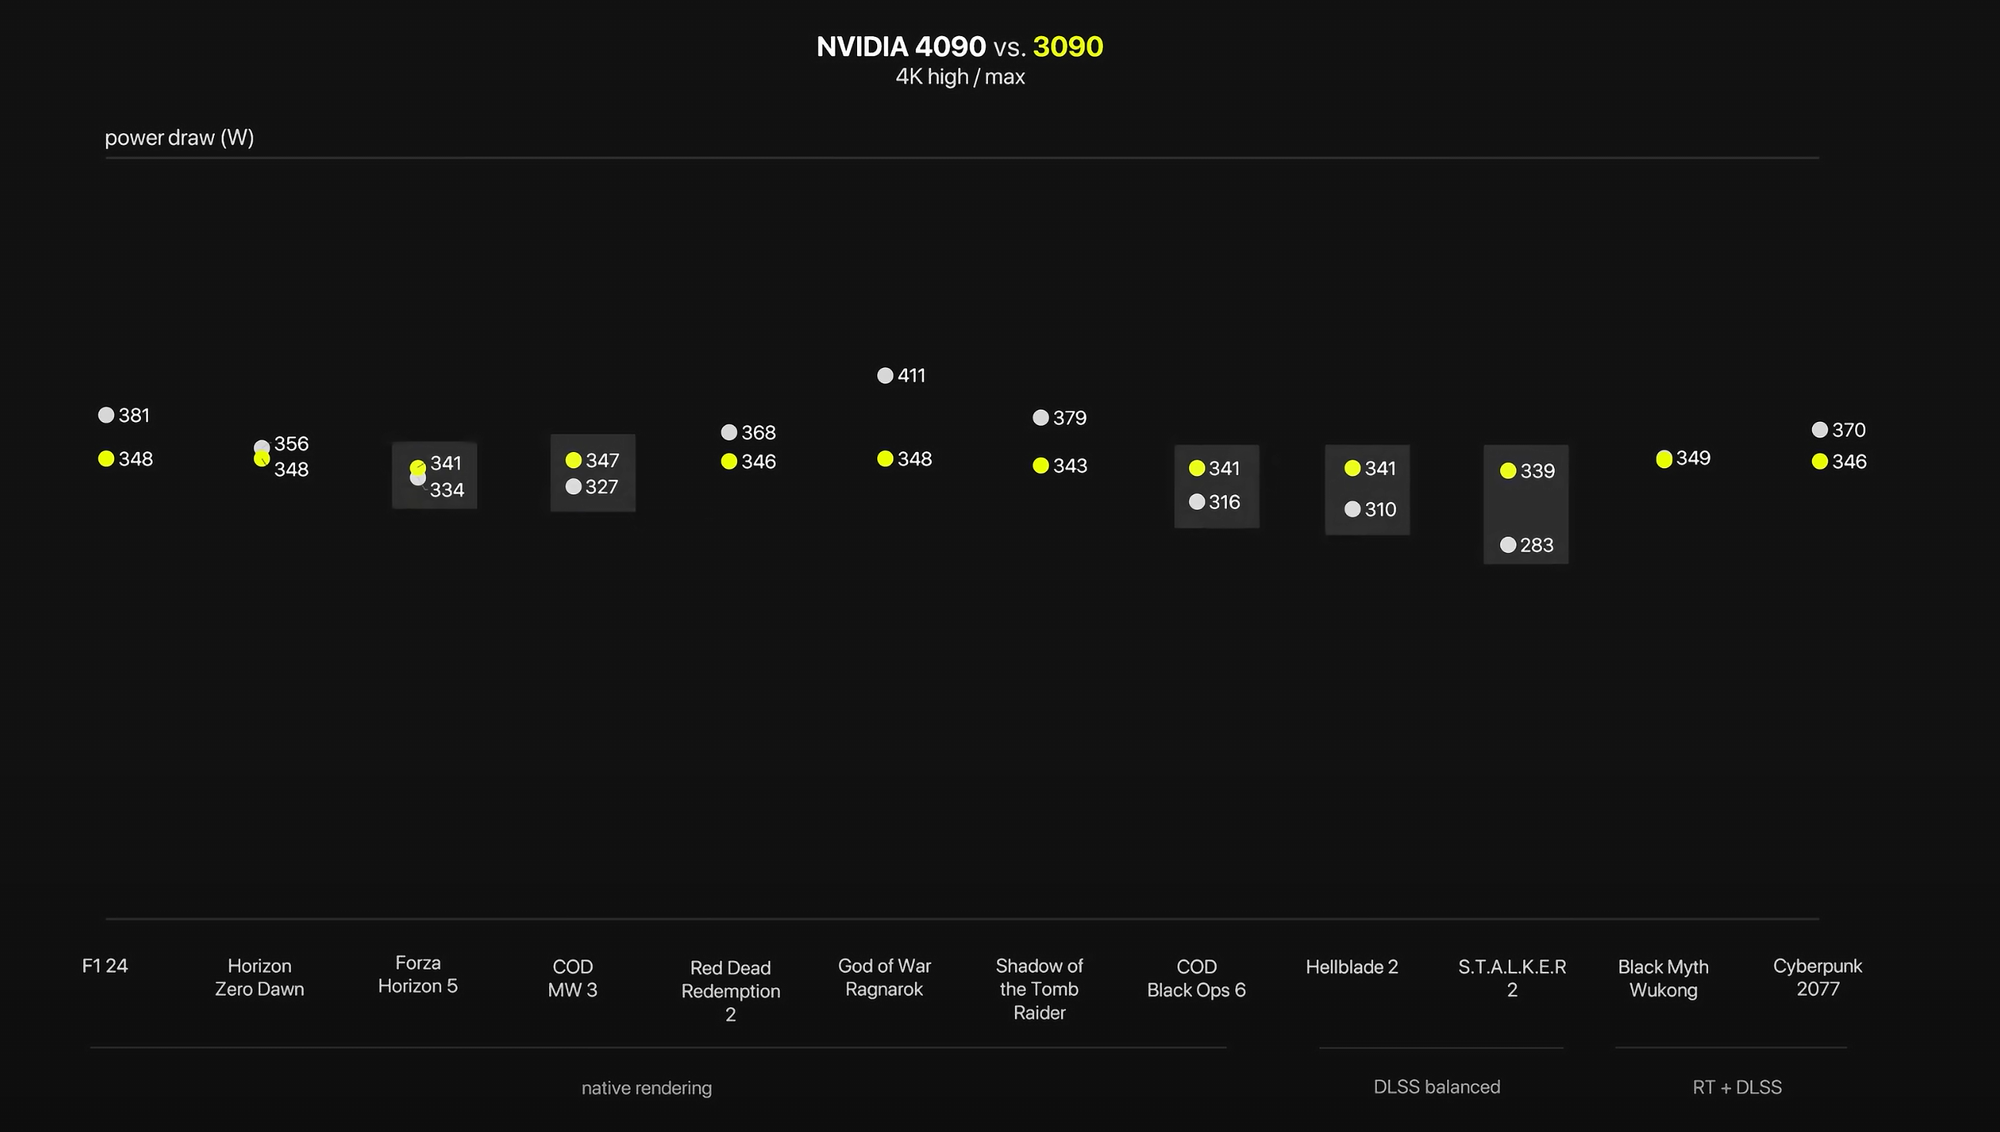2000x1132 pixels.
Task: Select the '339' value for S.T.A.L.K.E.R 2
Action: click(x=1538, y=471)
